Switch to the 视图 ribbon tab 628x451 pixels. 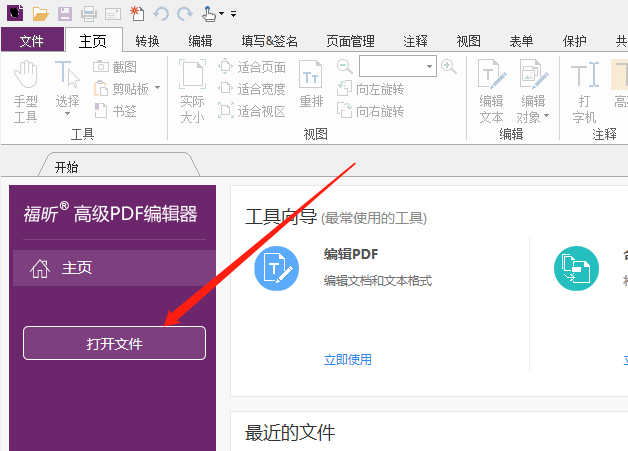click(468, 41)
